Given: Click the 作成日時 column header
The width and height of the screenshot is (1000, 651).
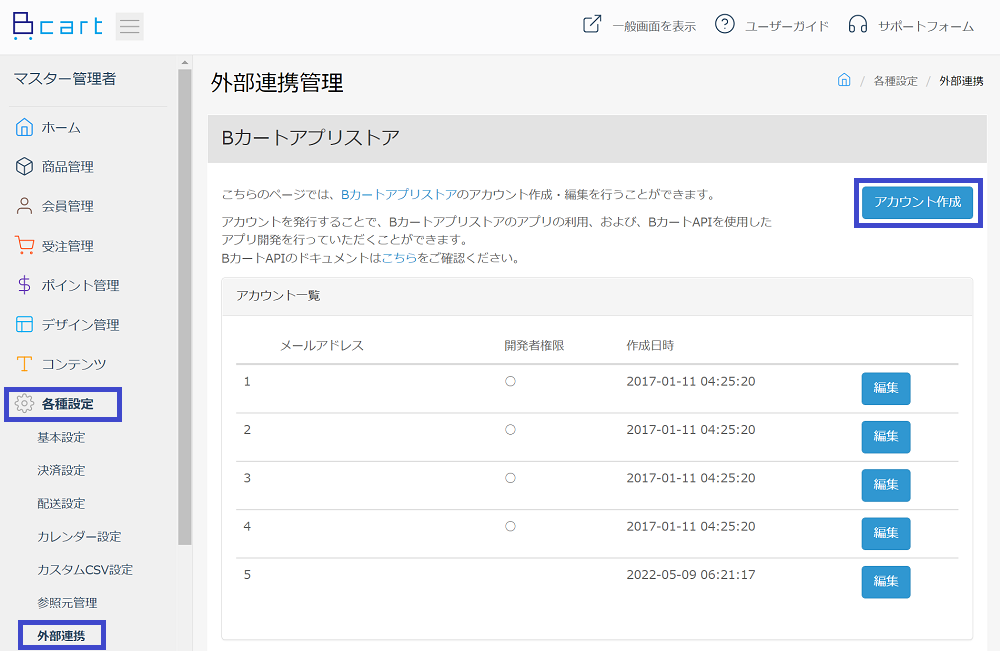Looking at the screenshot, I should coord(650,346).
